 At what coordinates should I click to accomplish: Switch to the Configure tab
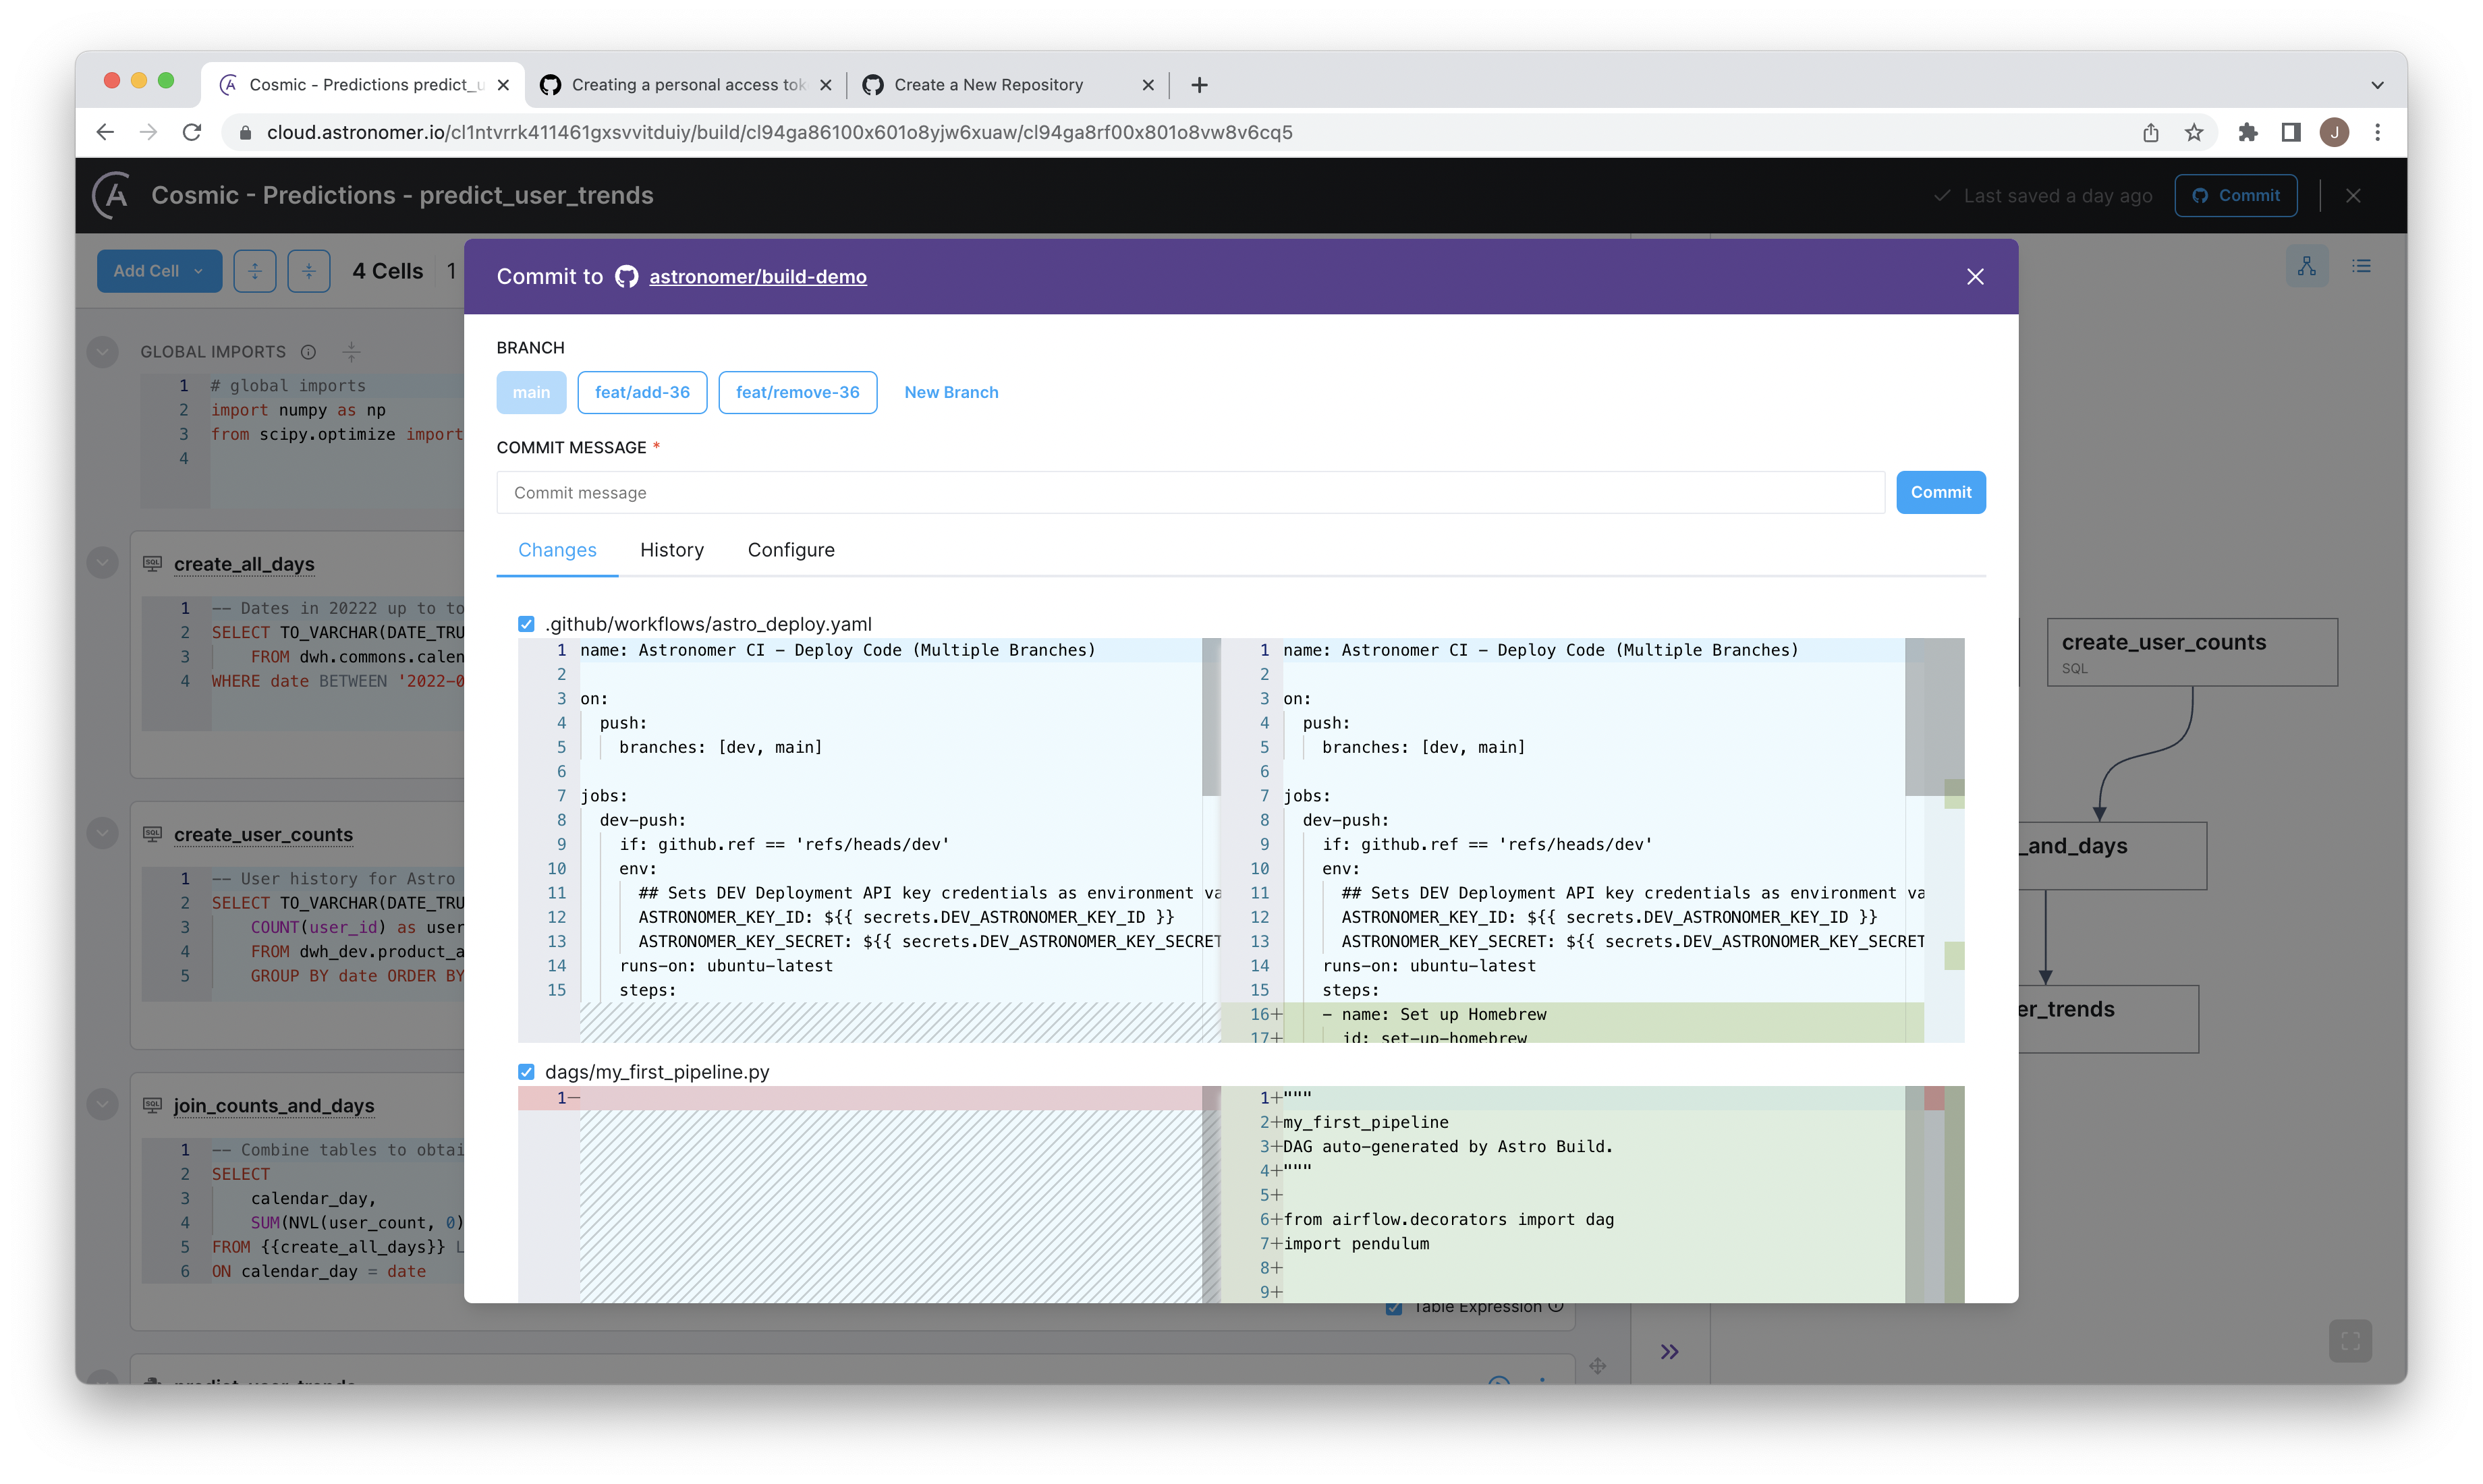790,550
